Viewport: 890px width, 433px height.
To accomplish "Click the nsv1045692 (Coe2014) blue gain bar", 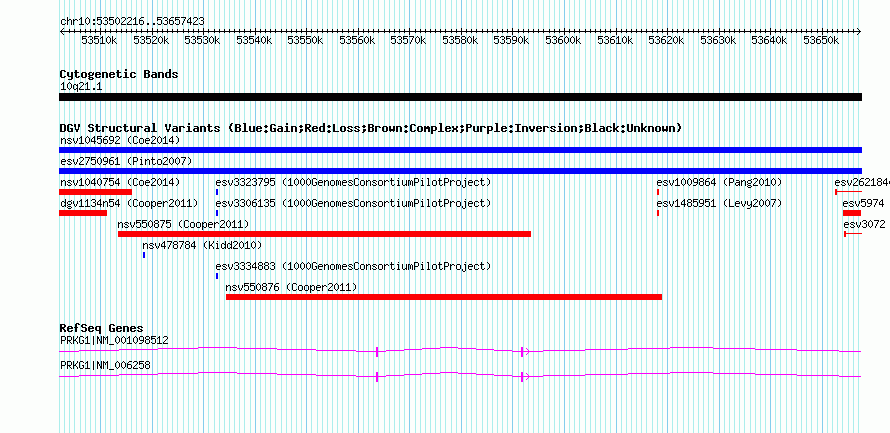I will click(x=460, y=150).
